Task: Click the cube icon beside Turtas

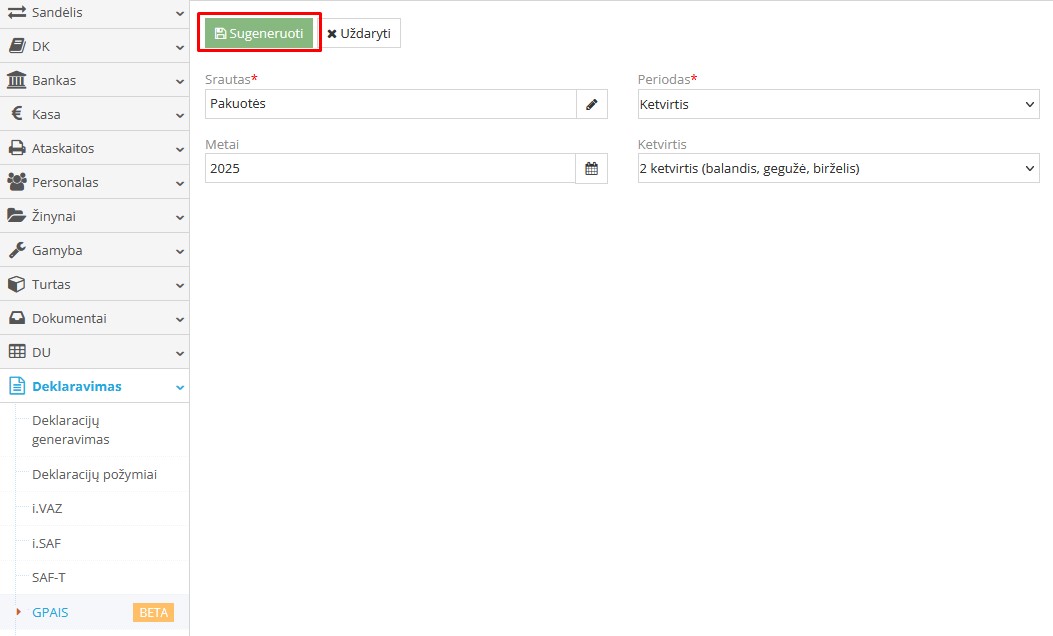Action: [17, 284]
